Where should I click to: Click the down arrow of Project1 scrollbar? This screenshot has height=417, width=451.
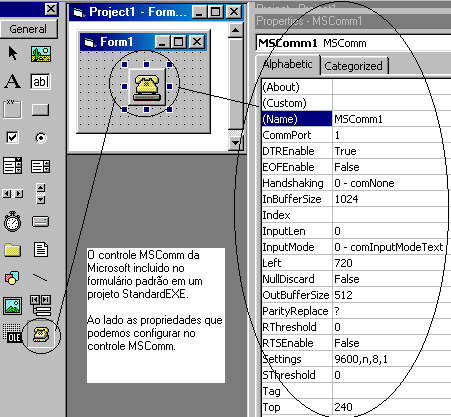point(236,143)
